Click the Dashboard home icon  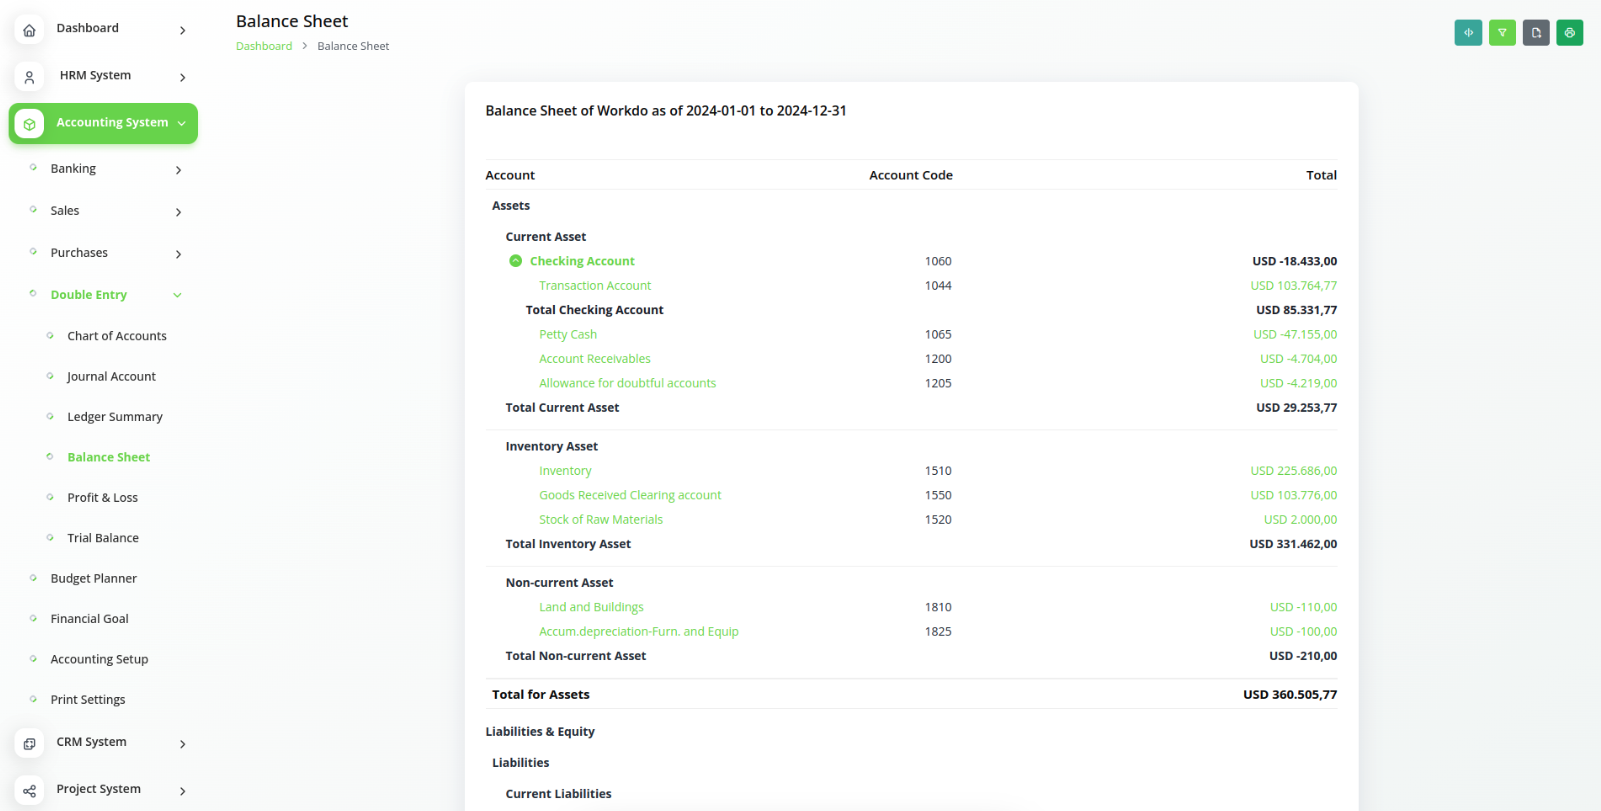click(29, 30)
